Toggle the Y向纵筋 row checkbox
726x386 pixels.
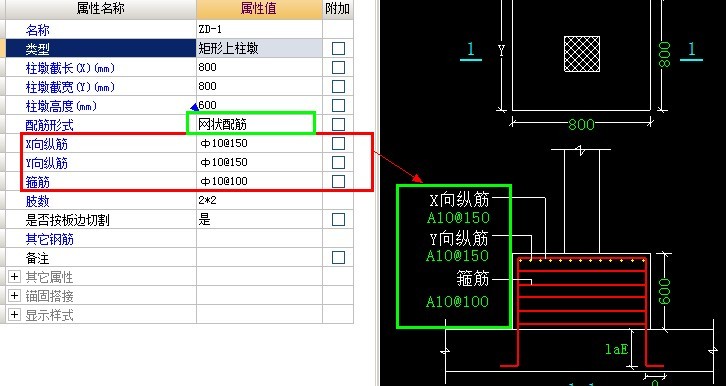tap(338, 162)
